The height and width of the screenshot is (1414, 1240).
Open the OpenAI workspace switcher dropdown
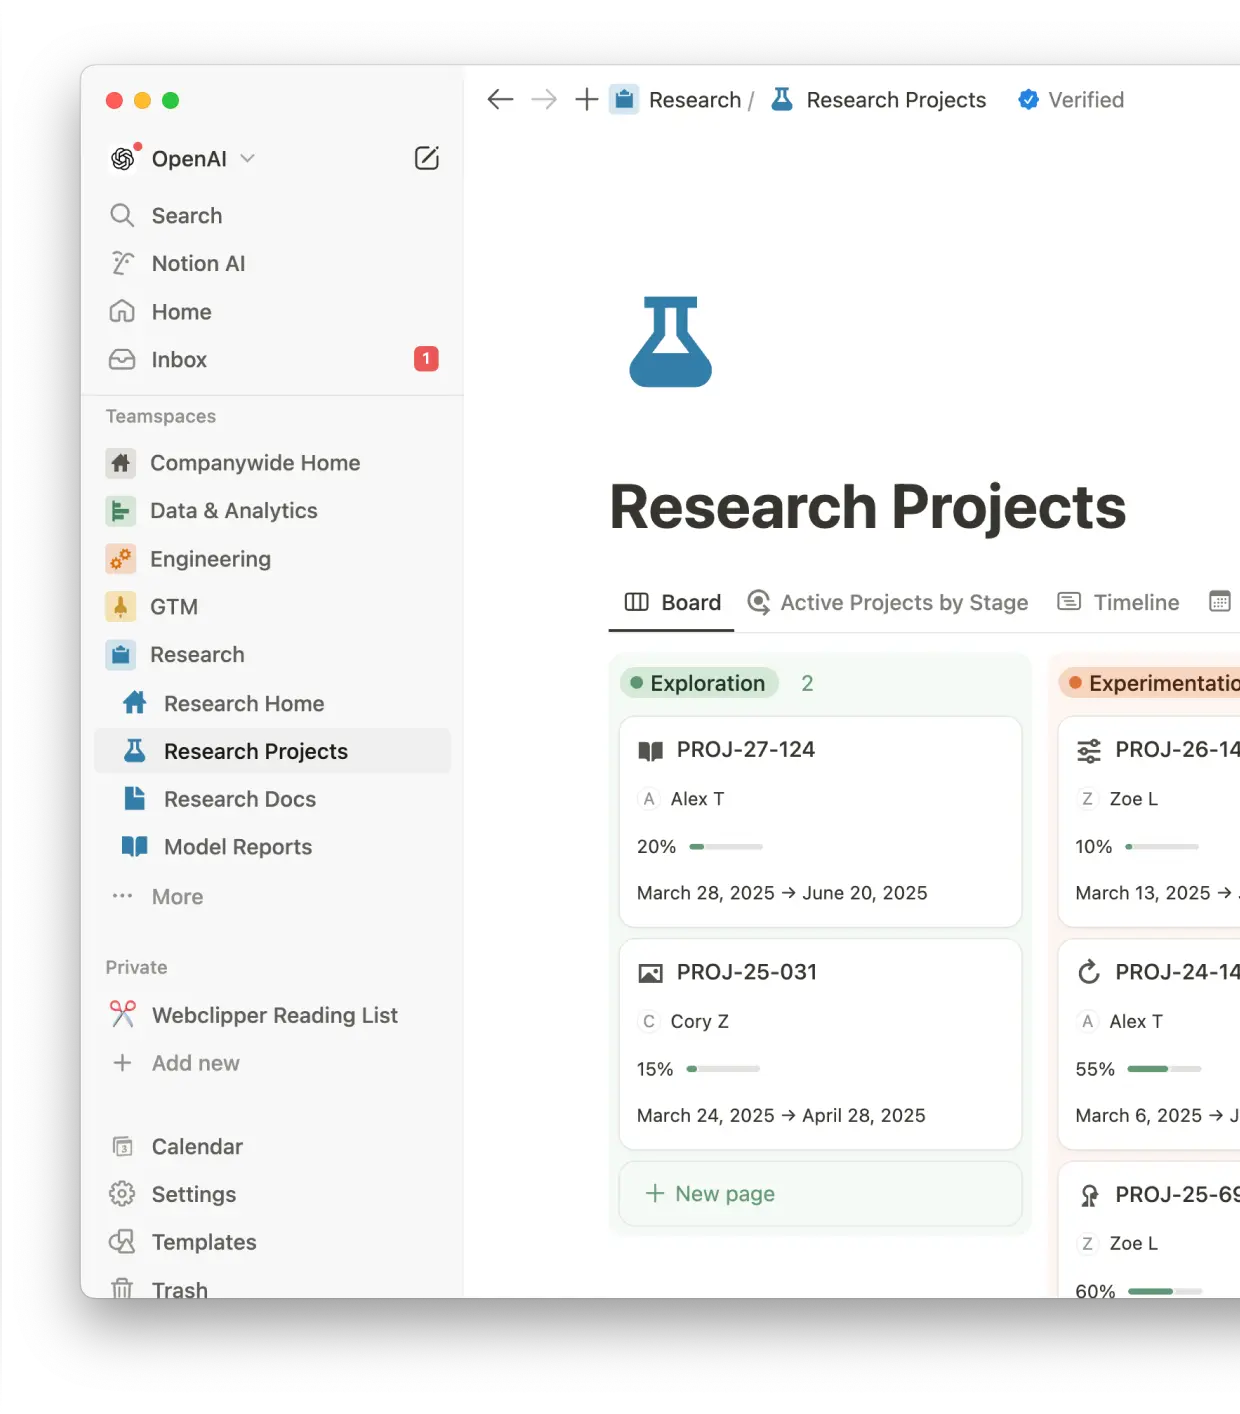point(189,158)
